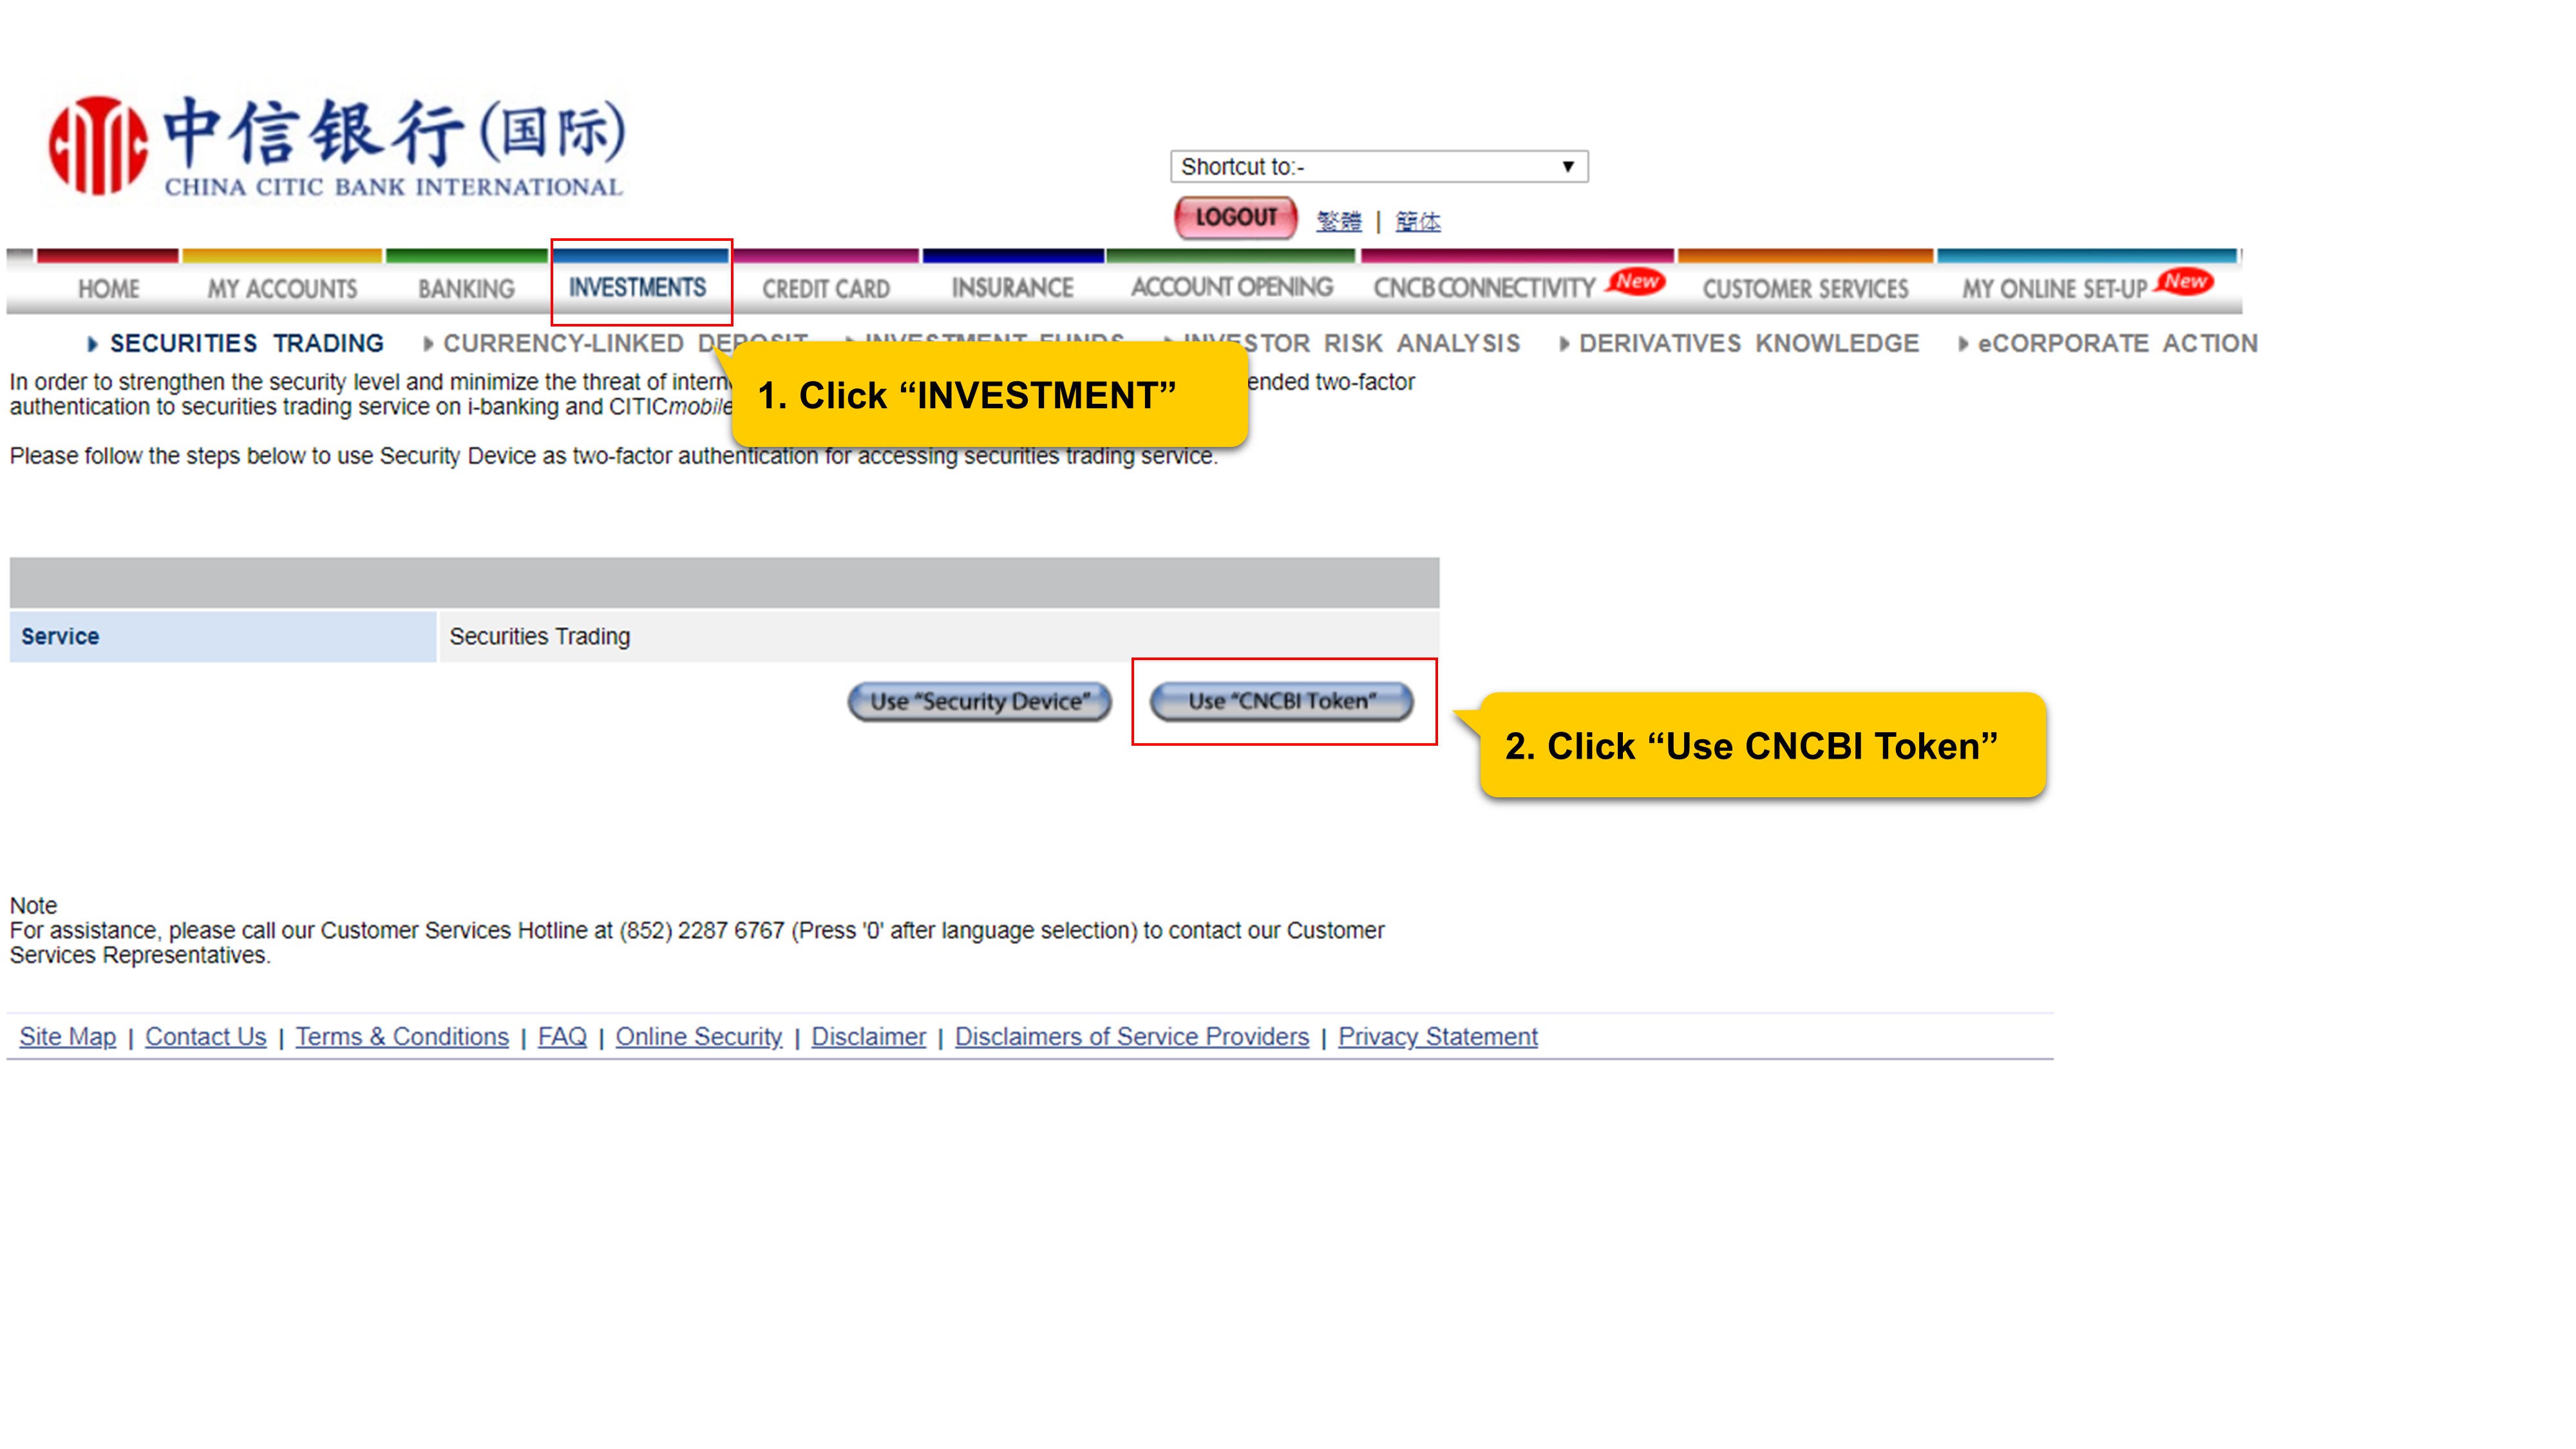Click arrow icon beside SECURITIES TRADING

(x=92, y=344)
